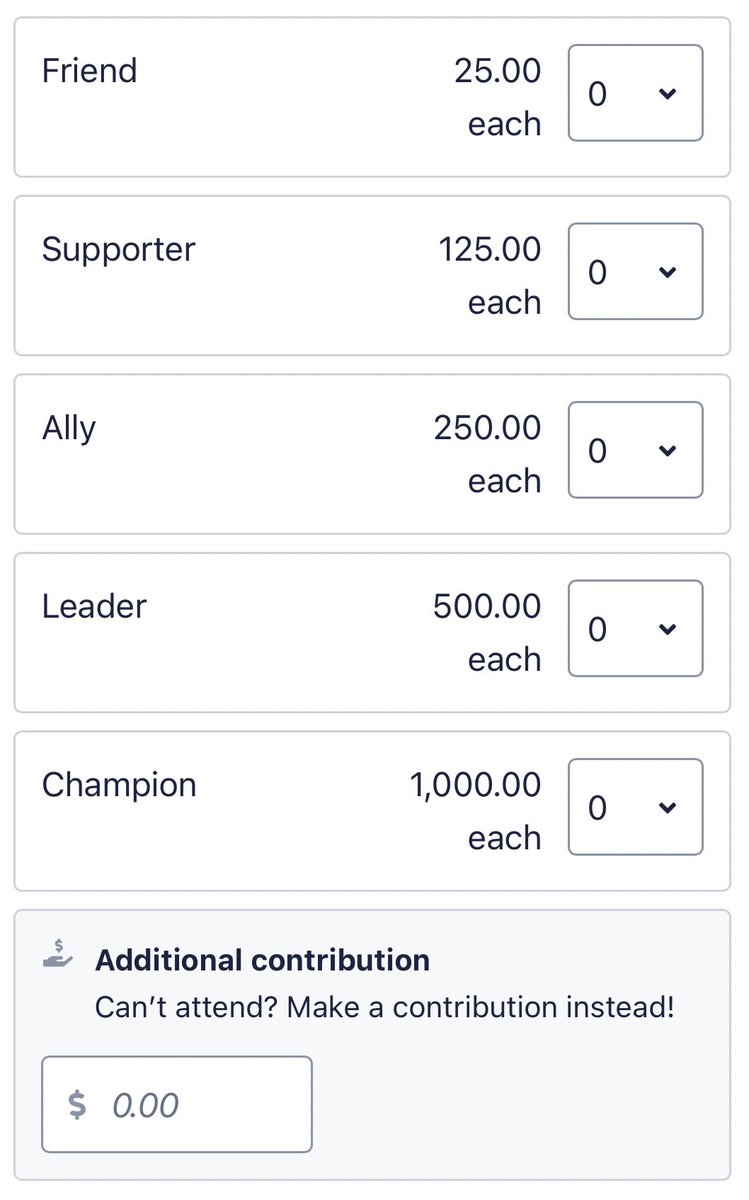Click the 1,000.00 each price text
Viewport: 749px width, 1200px height.
(476, 811)
